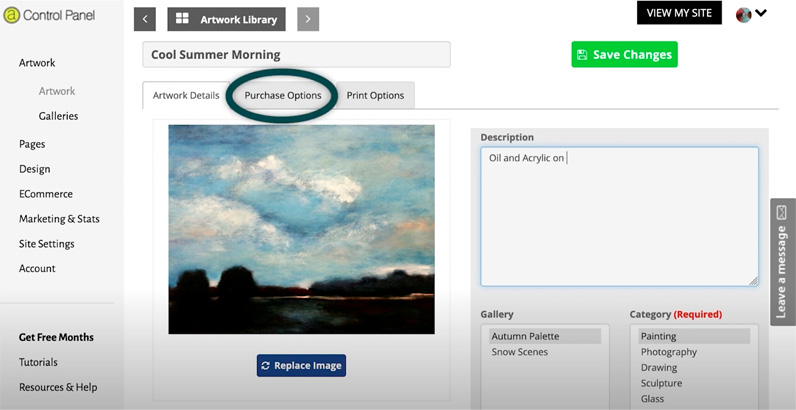Click the Save Changes button
Image resolution: width=796 pixels, height=410 pixels.
tap(624, 55)
